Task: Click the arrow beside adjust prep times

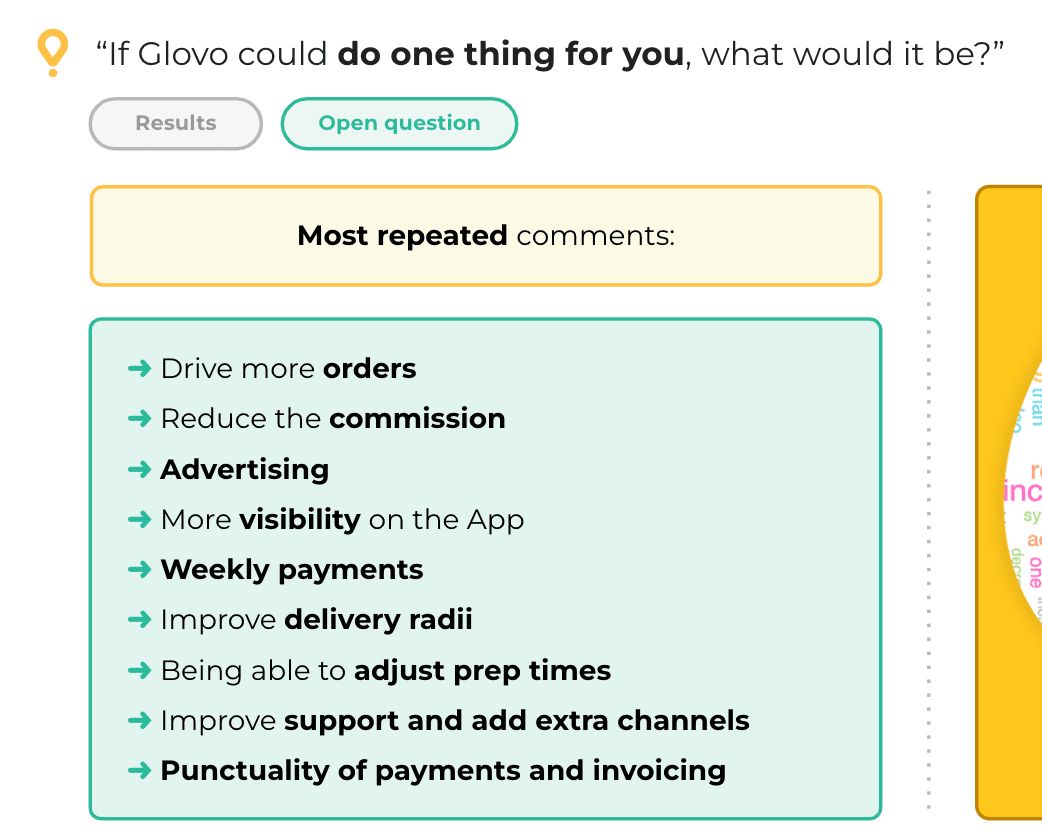Action: pyautogui.click(x=140, y=670)
